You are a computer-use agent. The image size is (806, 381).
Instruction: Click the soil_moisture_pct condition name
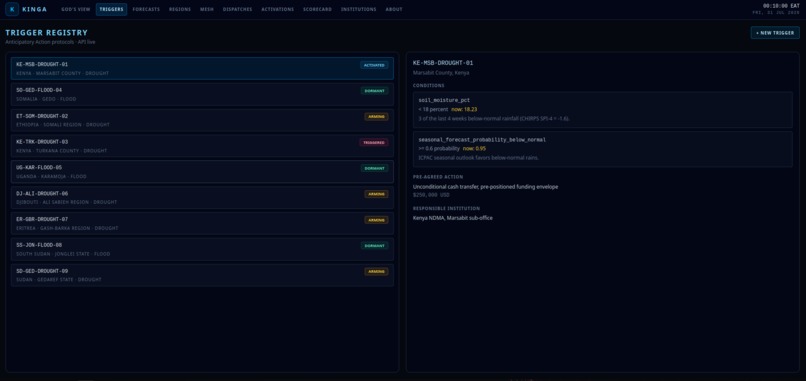click(444, 100)
